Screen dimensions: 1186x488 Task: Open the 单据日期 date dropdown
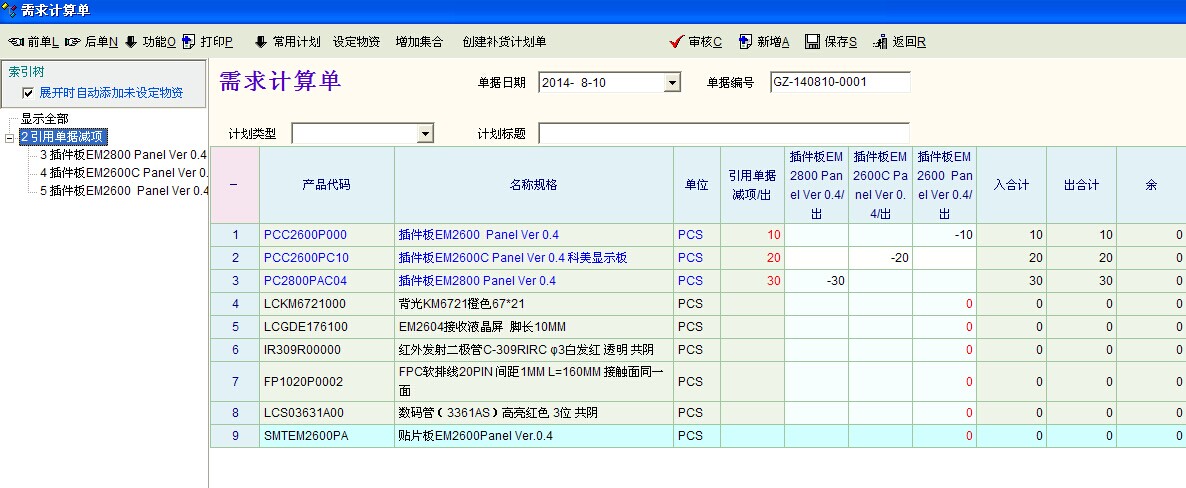tap(672, 83)
